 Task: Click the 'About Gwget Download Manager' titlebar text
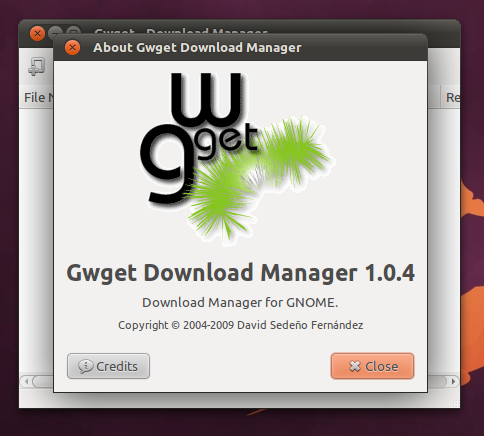pyautogui.click(x=197, y=48)
